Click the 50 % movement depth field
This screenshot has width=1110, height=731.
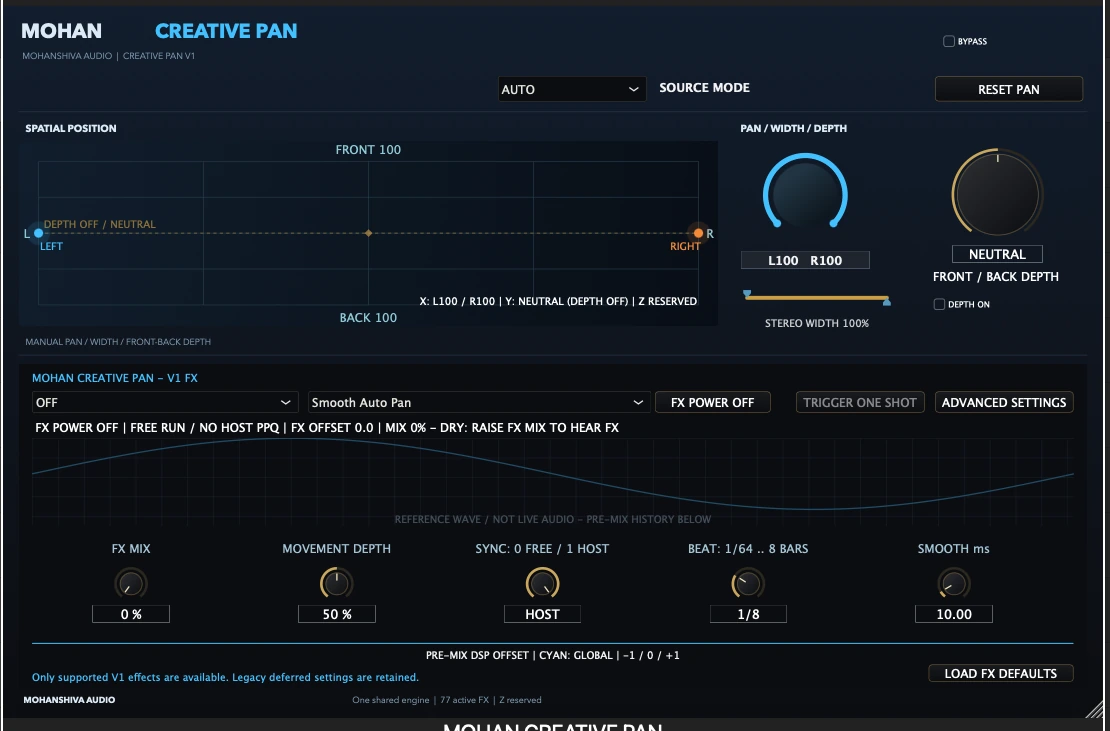[336, 614]
